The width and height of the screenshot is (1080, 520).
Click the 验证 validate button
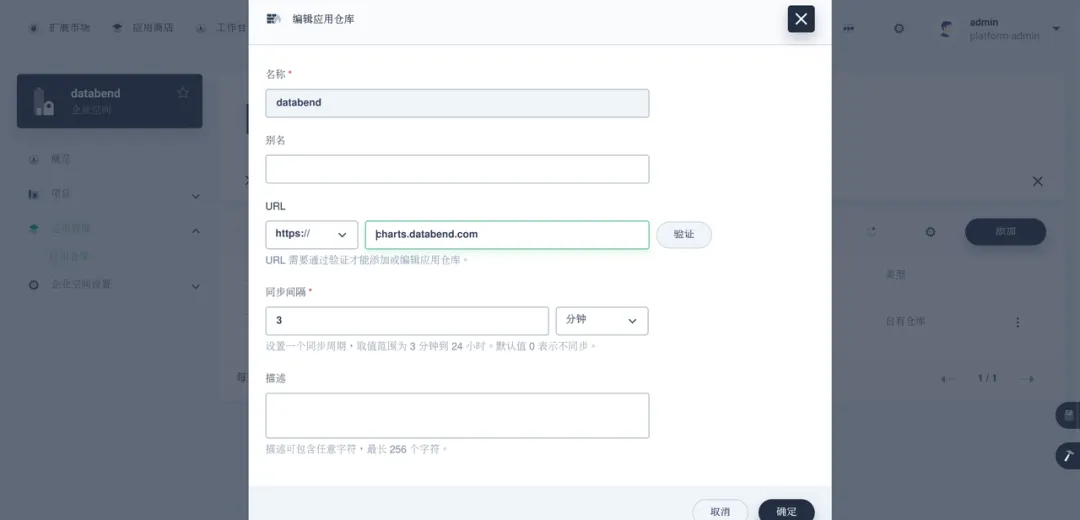point(683,234)
